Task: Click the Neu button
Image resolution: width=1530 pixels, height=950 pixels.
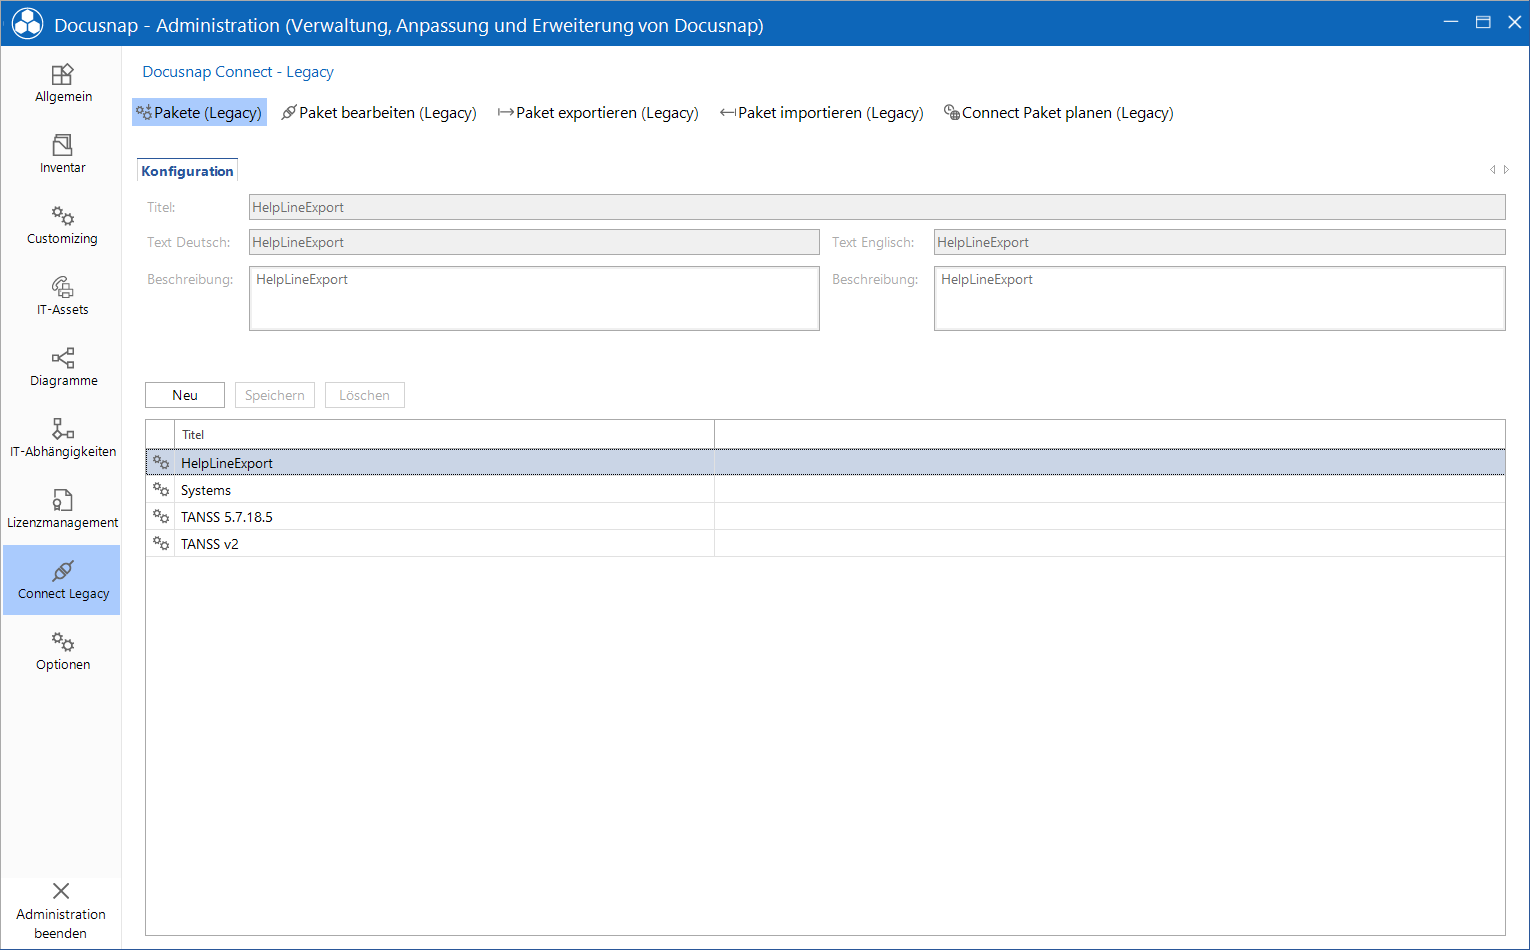Action: point(185,395)
